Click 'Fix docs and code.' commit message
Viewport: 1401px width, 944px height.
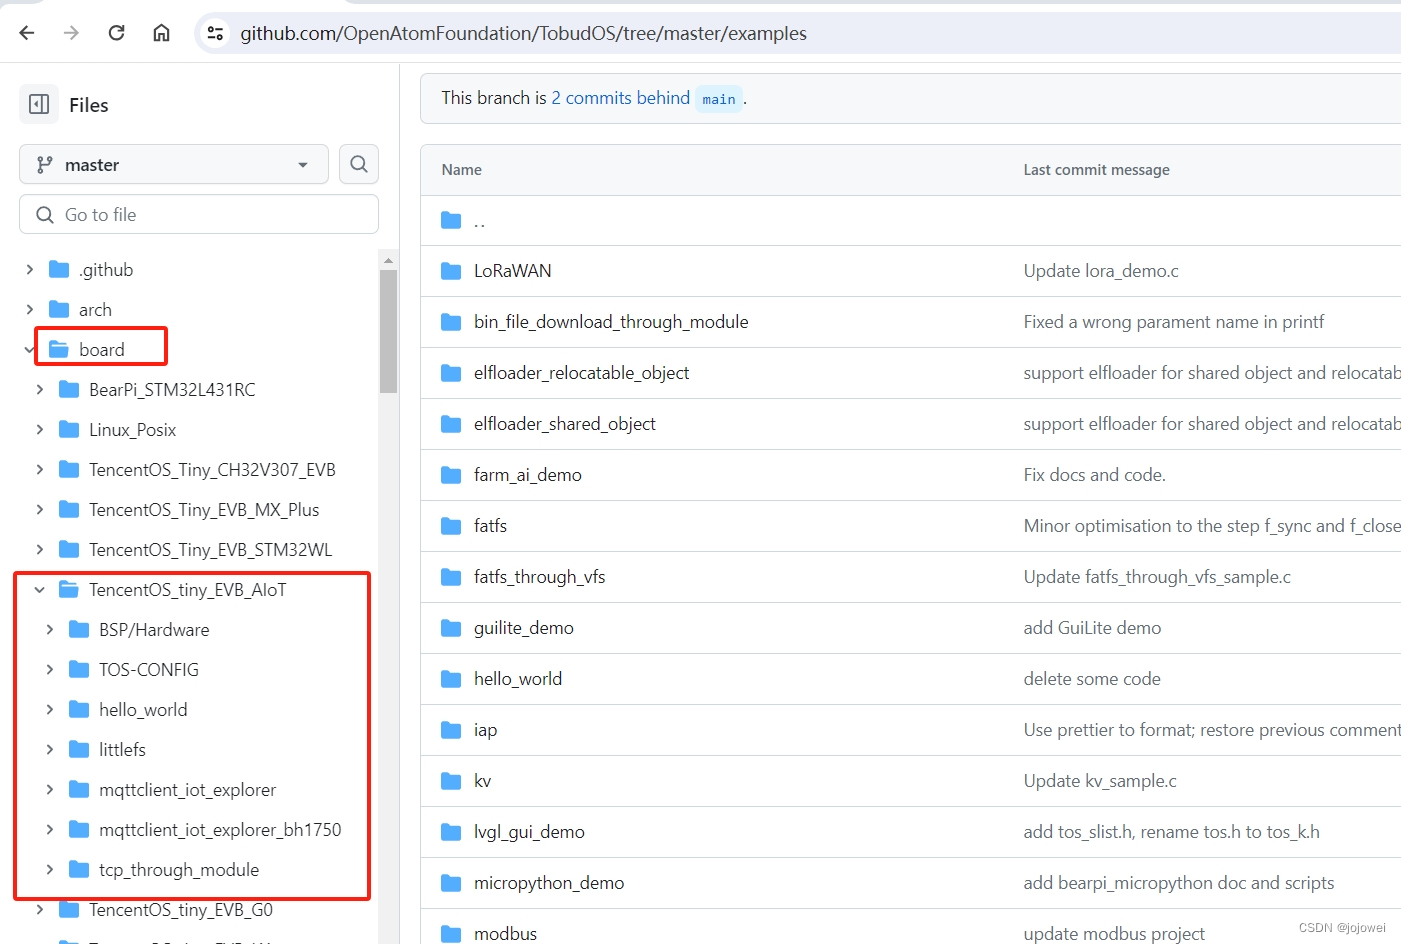click(x=1094, y=475)
